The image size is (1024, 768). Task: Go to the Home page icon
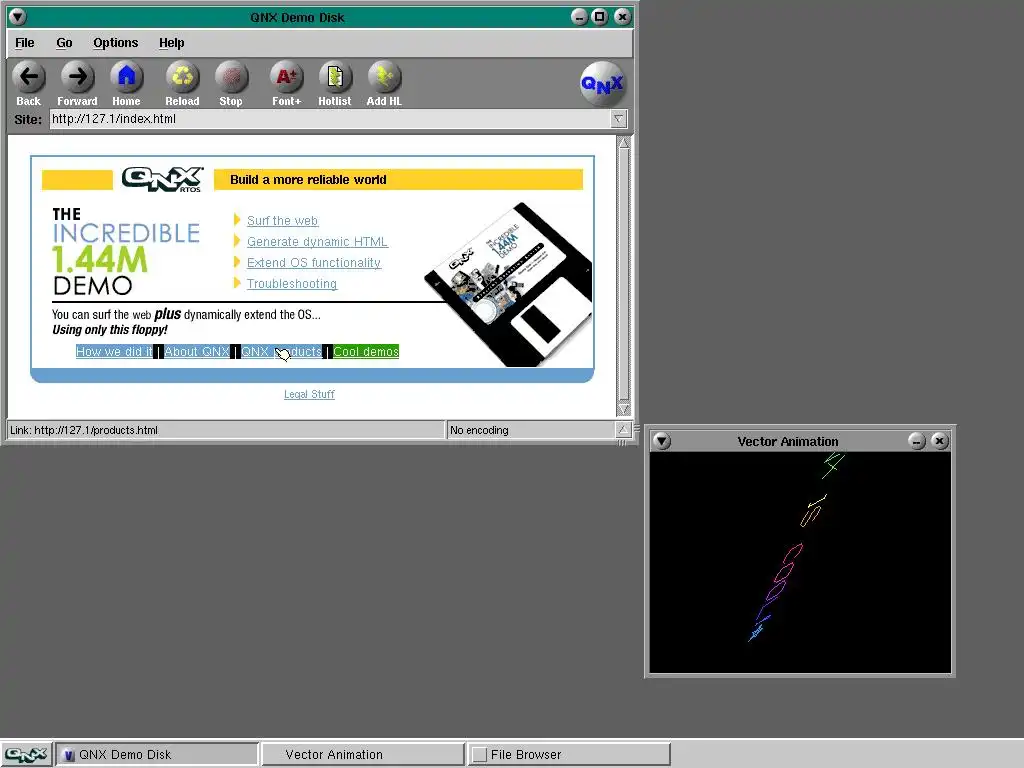126,77
